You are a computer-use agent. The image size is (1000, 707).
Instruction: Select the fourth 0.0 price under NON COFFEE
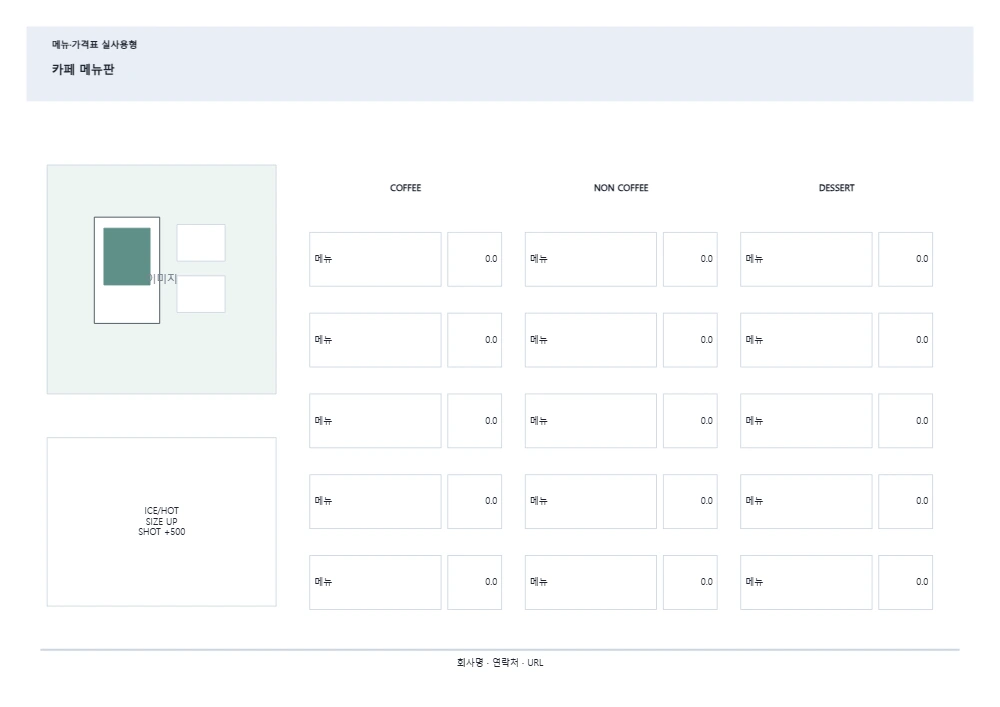(x=690, y=501)
